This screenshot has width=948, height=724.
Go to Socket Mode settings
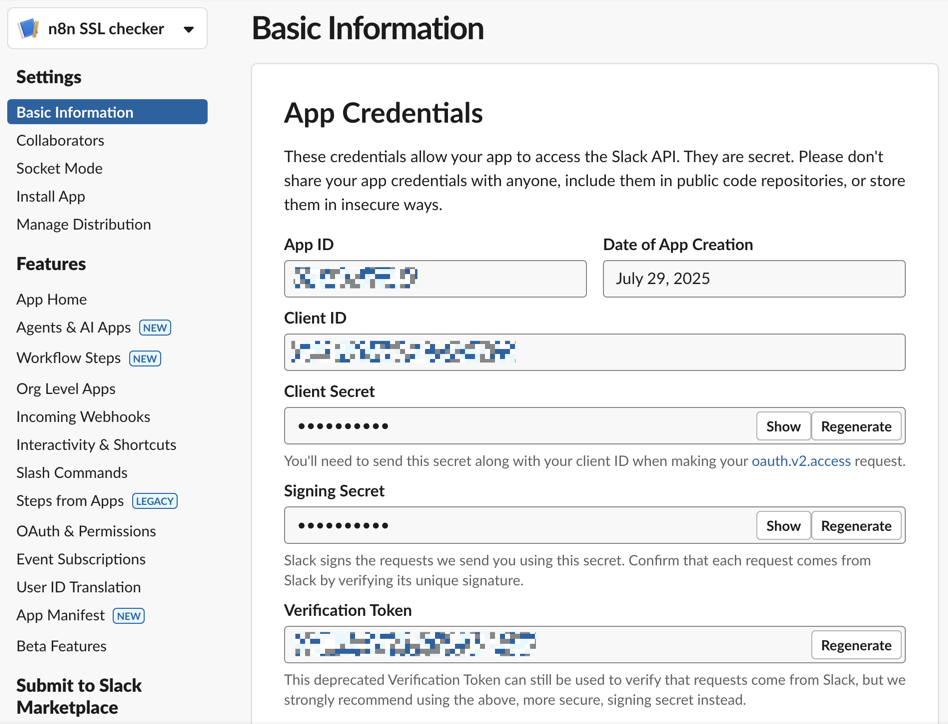[59, 168]
